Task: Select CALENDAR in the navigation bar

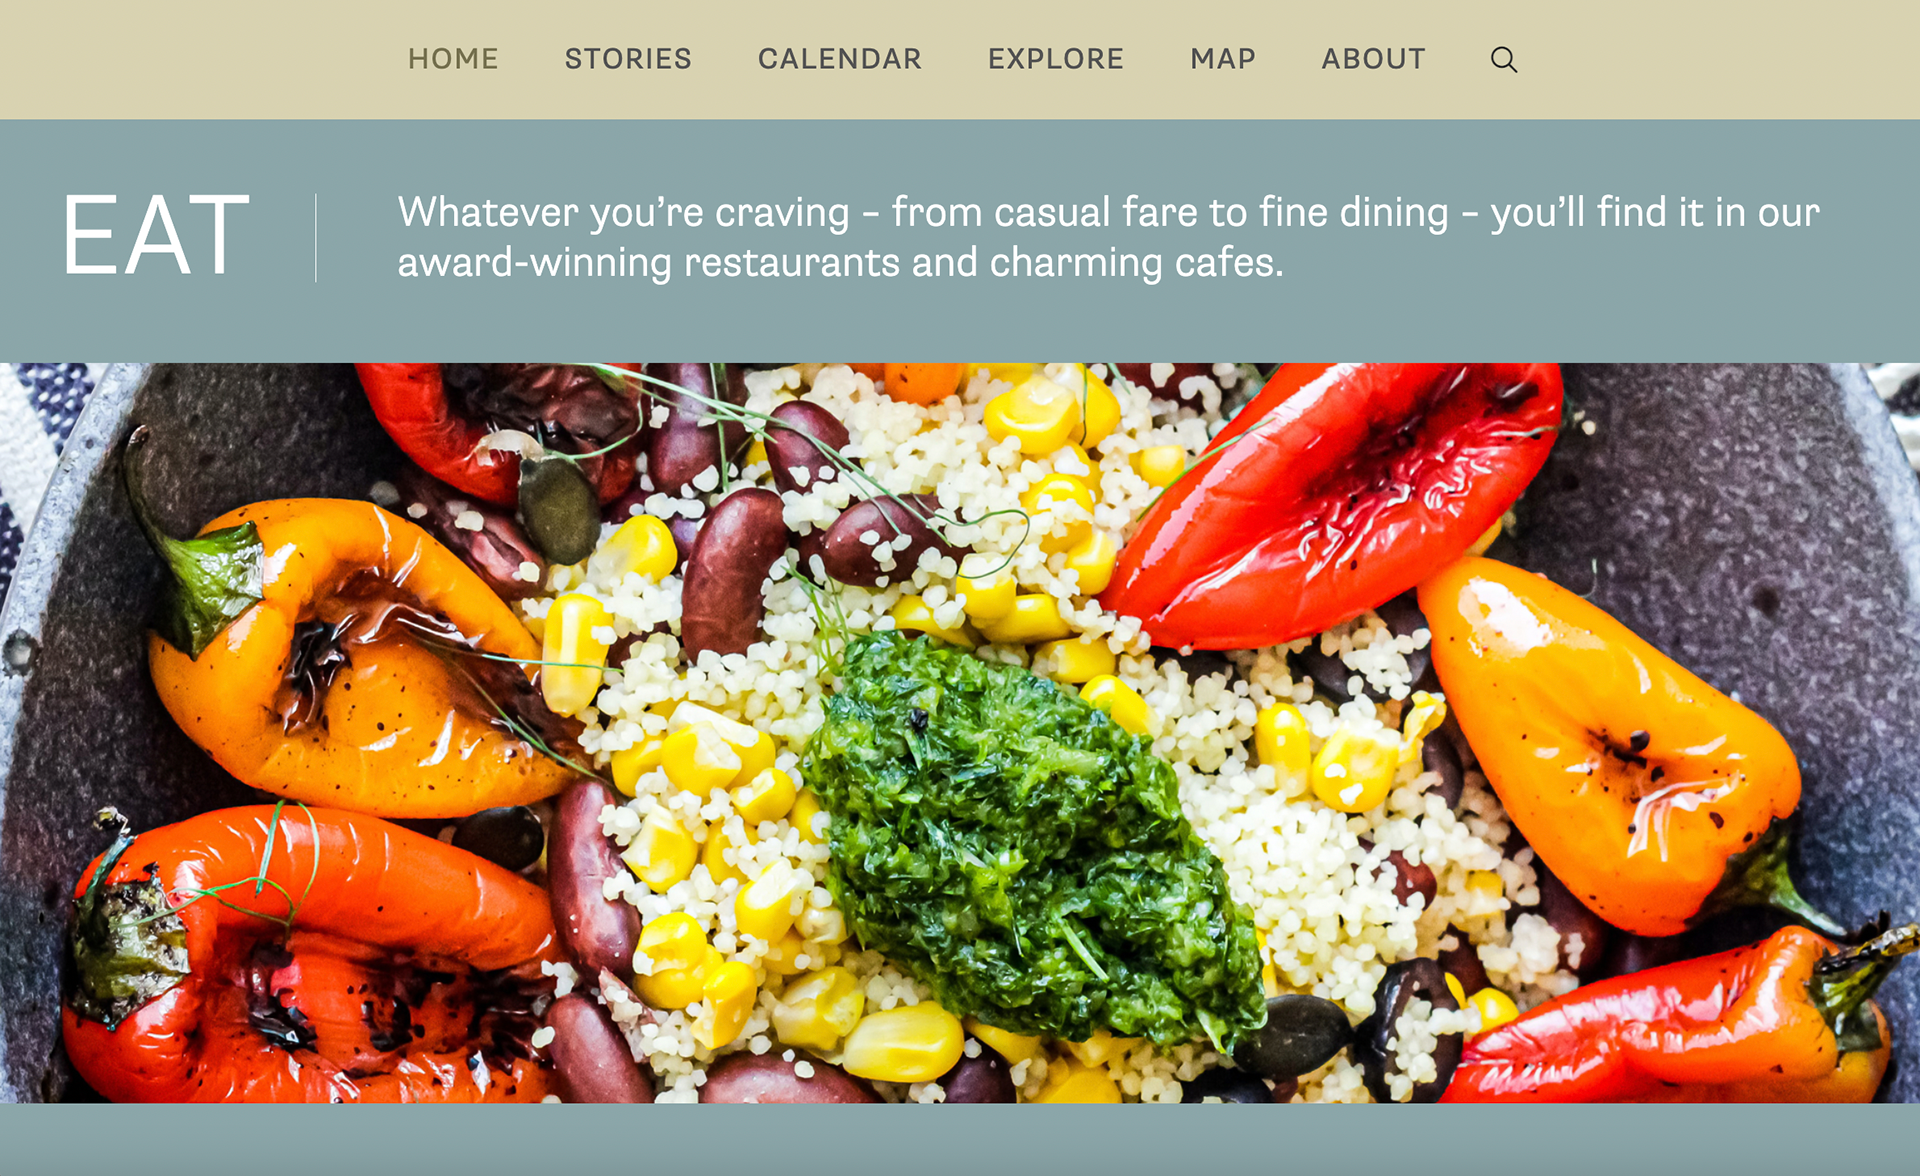Action: [x=840, y=59]
